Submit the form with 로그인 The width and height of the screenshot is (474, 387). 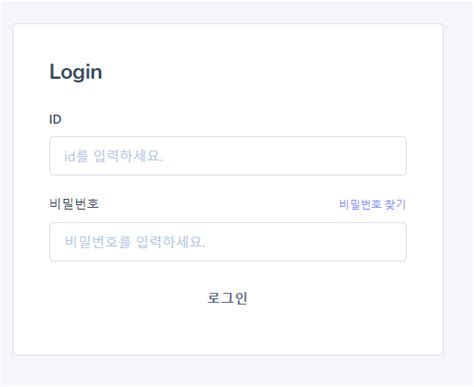click(228, 298)
